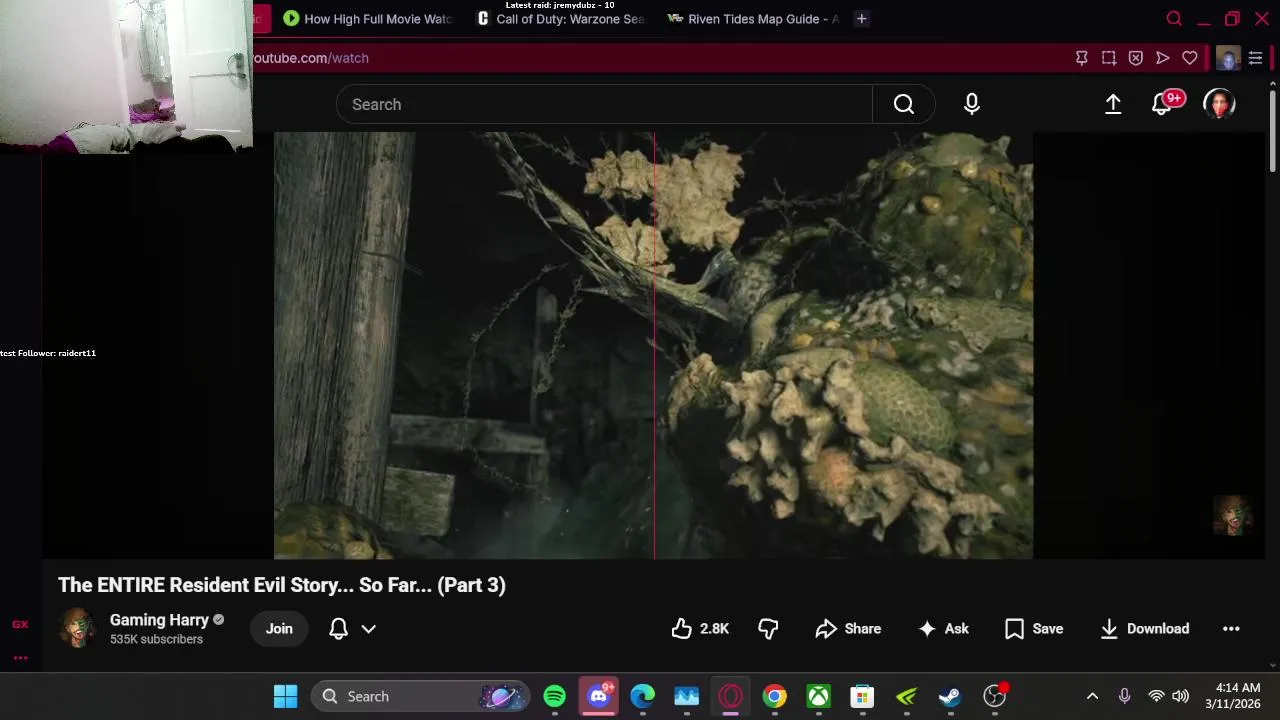Click the GX sidebar icon
The image size is (1280, 720).
coord(20,624)
